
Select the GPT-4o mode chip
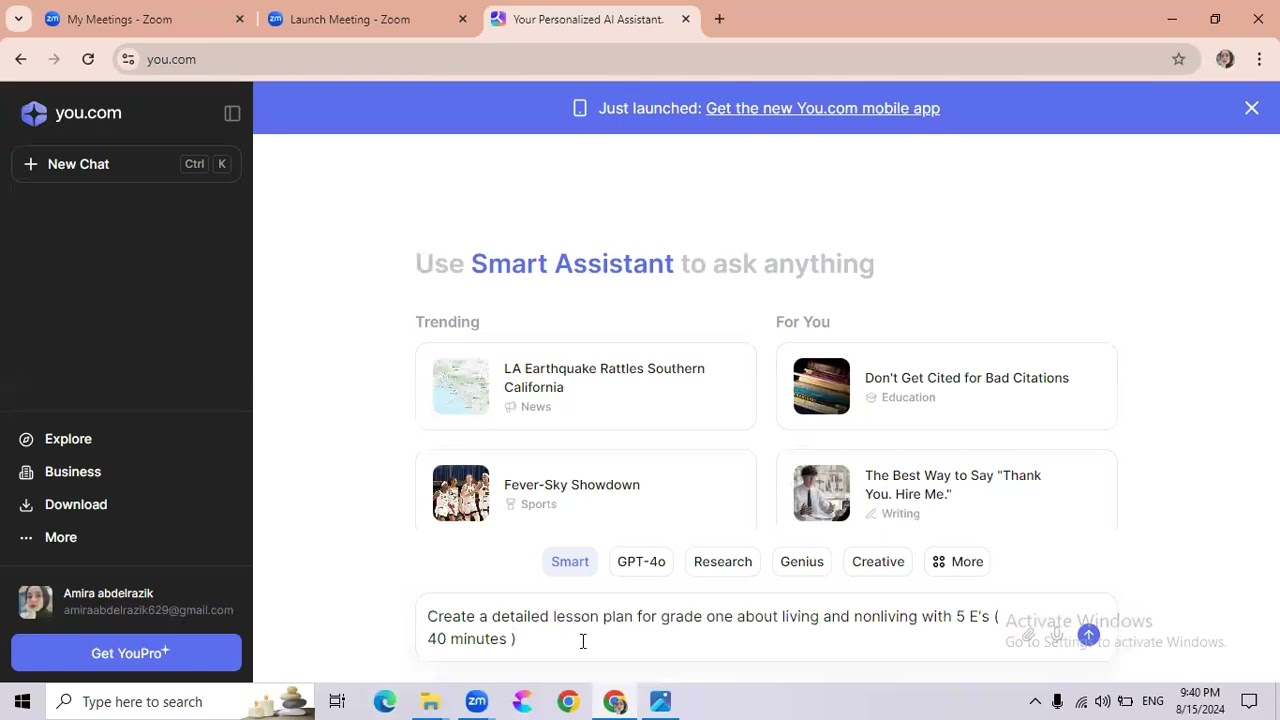(x=641, y=562)
